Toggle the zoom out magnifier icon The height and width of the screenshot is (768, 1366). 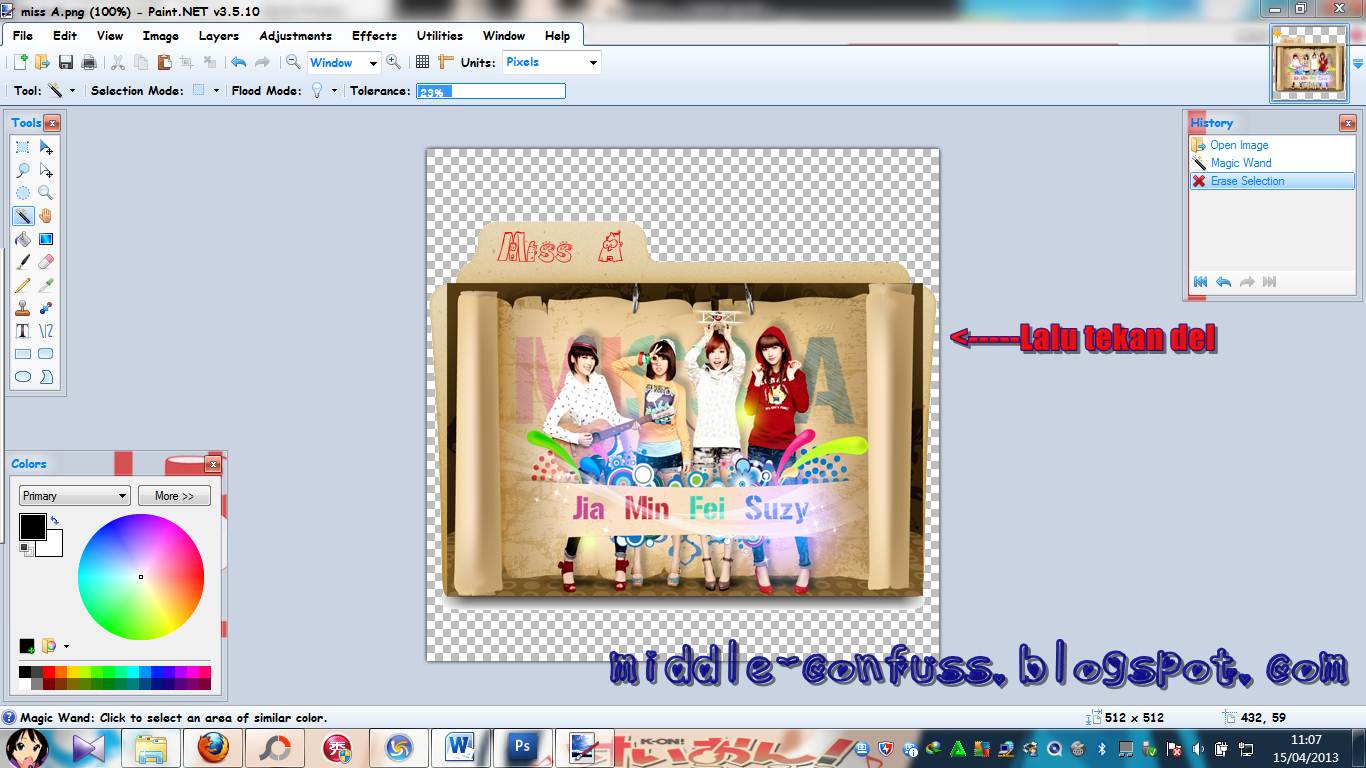click(x=294, y=62)
